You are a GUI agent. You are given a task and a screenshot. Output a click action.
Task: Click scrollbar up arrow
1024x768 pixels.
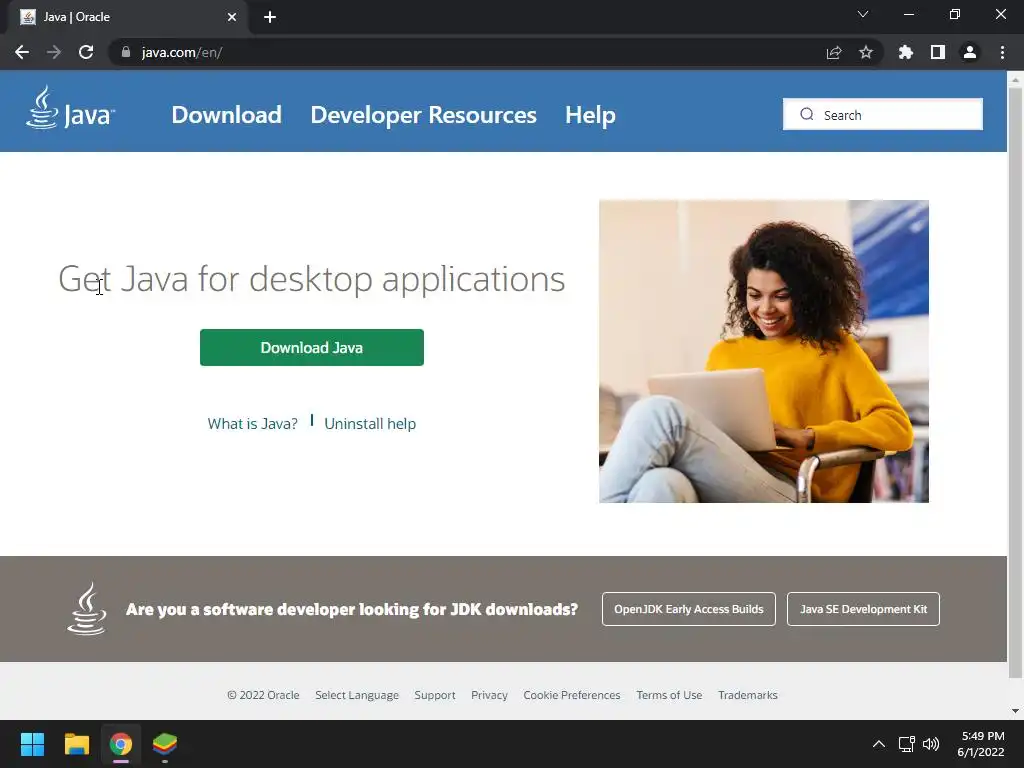coord(1016,79)
